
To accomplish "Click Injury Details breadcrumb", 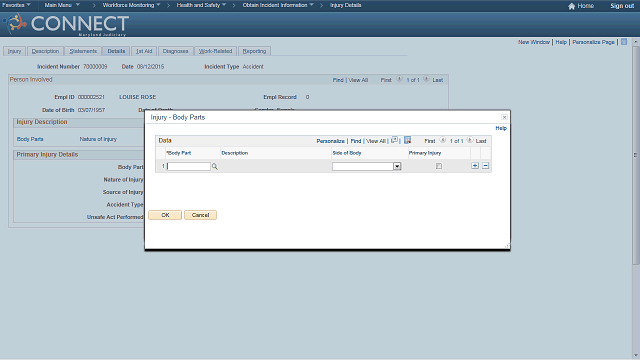I will [345, 5].
